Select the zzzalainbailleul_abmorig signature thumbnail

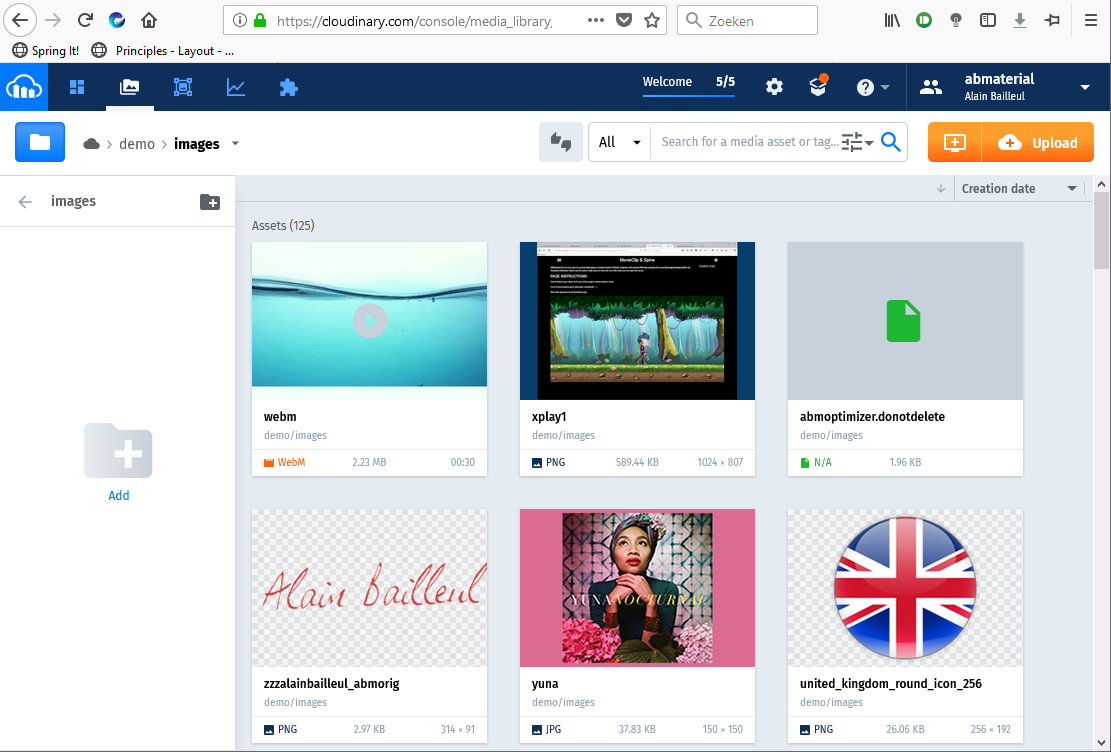369,588
